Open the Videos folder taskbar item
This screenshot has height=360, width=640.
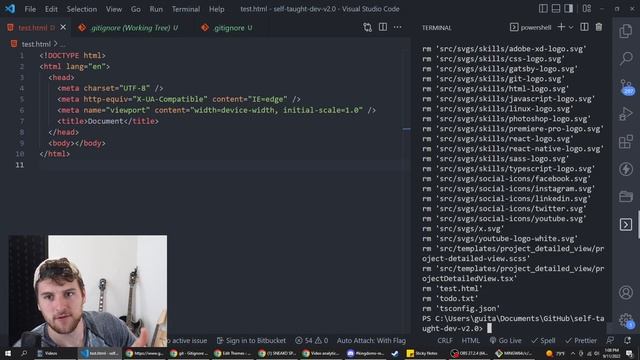[x=48, y=353]
